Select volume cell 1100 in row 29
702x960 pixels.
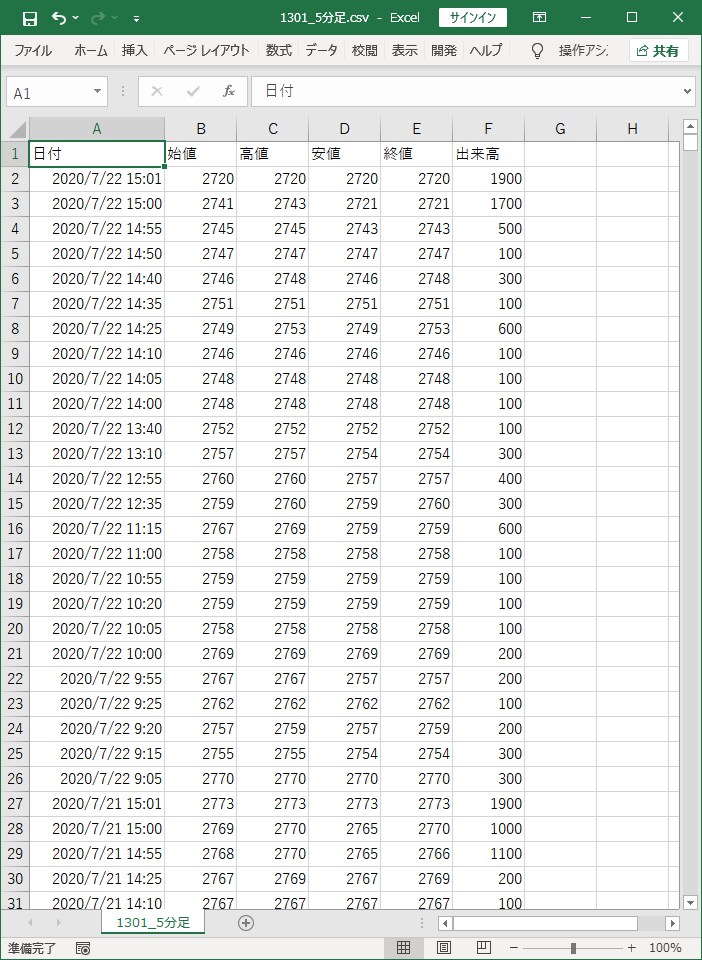coord(488,853)
